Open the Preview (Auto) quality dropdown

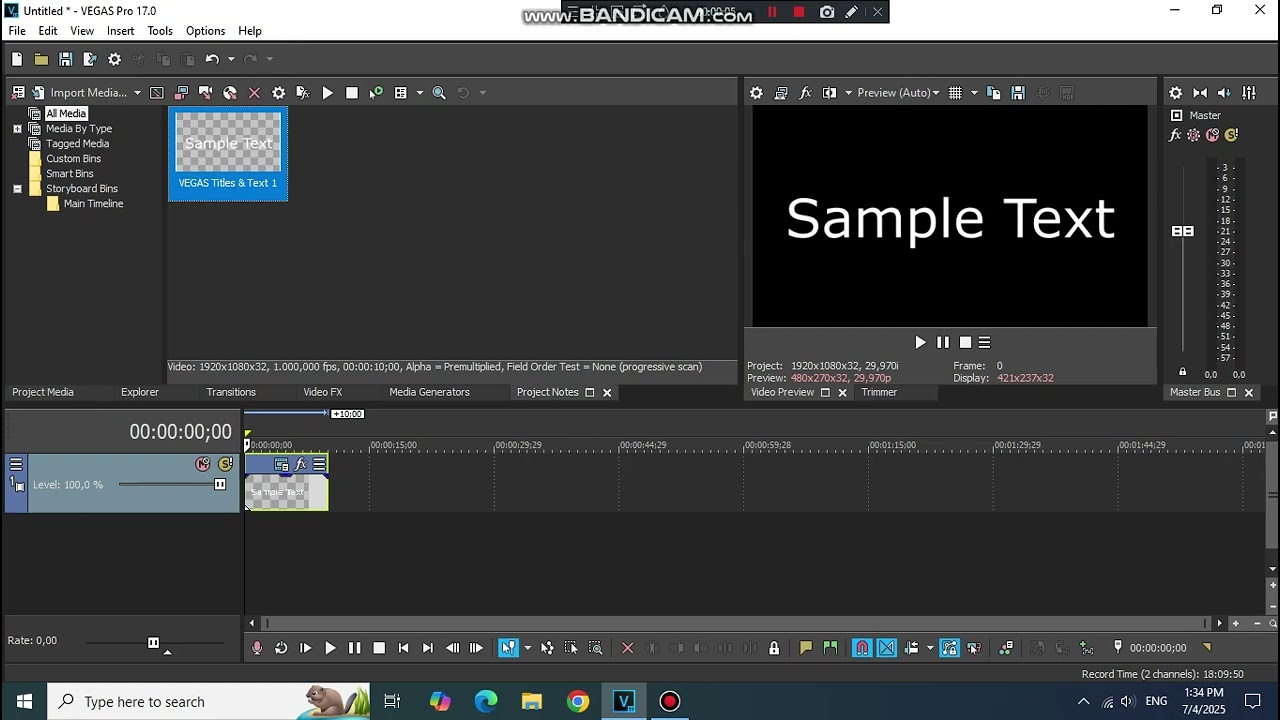point(898,93)
